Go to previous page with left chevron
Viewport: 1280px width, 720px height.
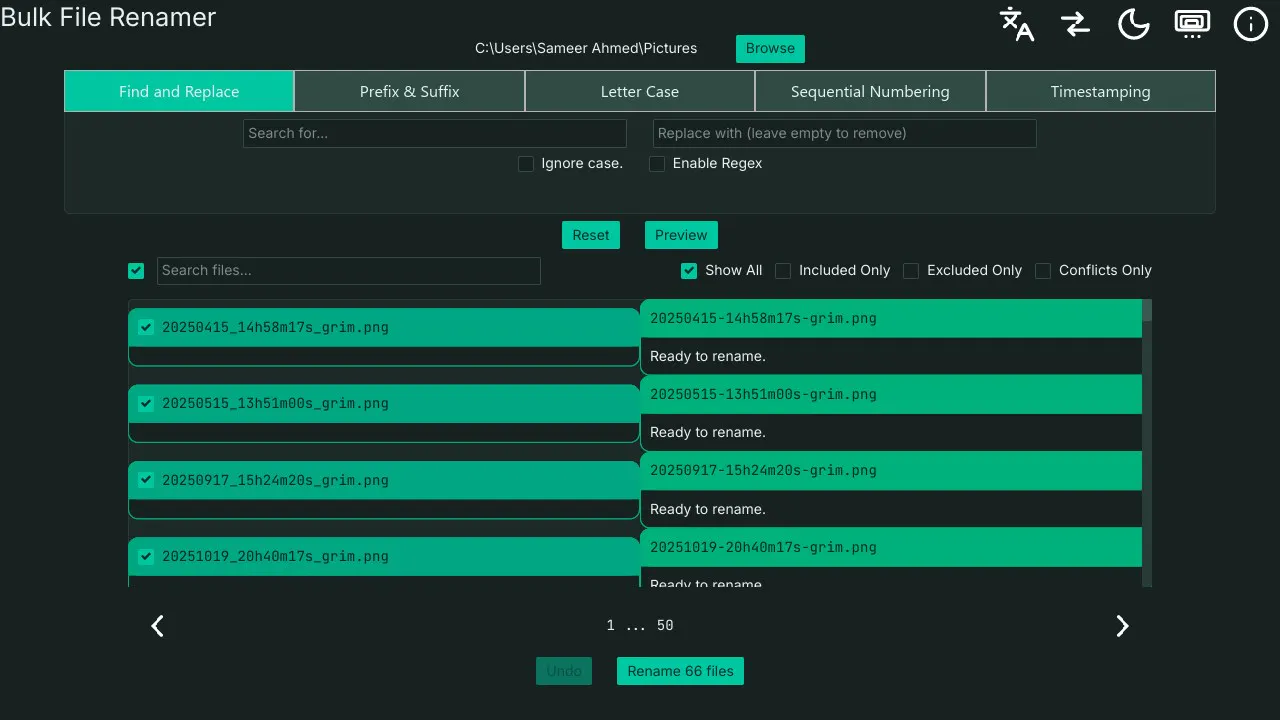click(157, 626)
